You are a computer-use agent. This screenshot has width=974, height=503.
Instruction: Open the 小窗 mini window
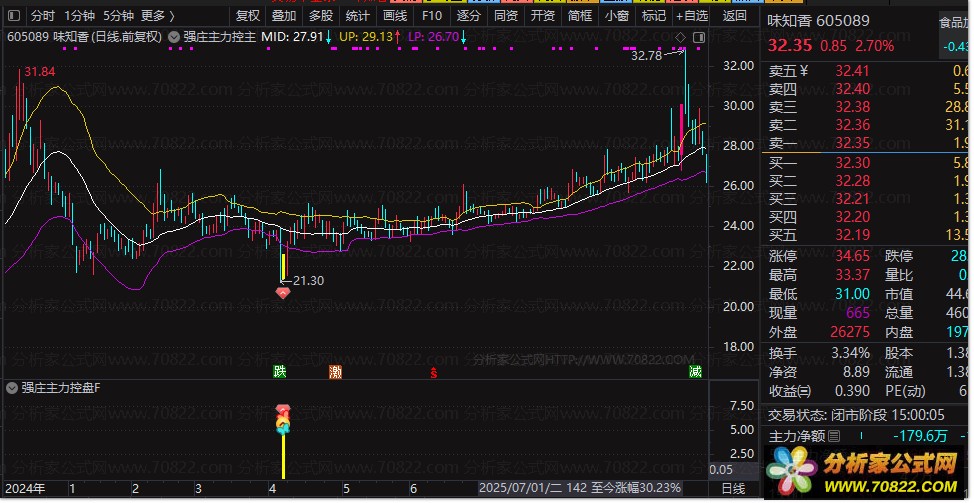tap(617, 16)
